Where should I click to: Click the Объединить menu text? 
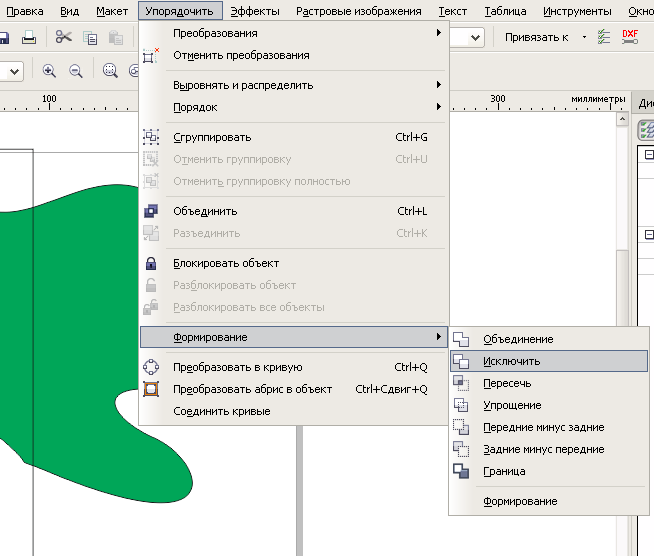pyautogui.click(x=205, y=211)
